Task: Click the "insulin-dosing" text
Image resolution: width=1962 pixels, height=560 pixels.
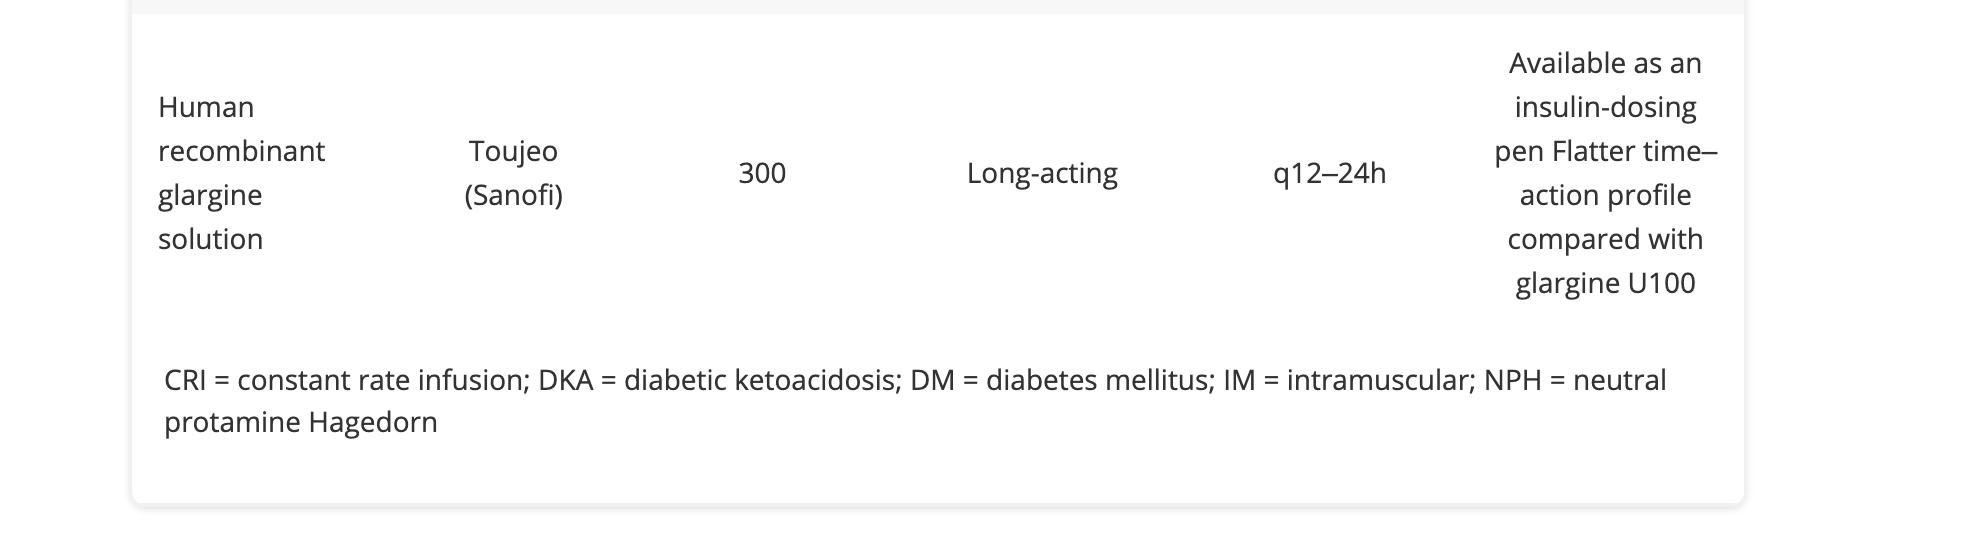Action: click(1605, 107)
